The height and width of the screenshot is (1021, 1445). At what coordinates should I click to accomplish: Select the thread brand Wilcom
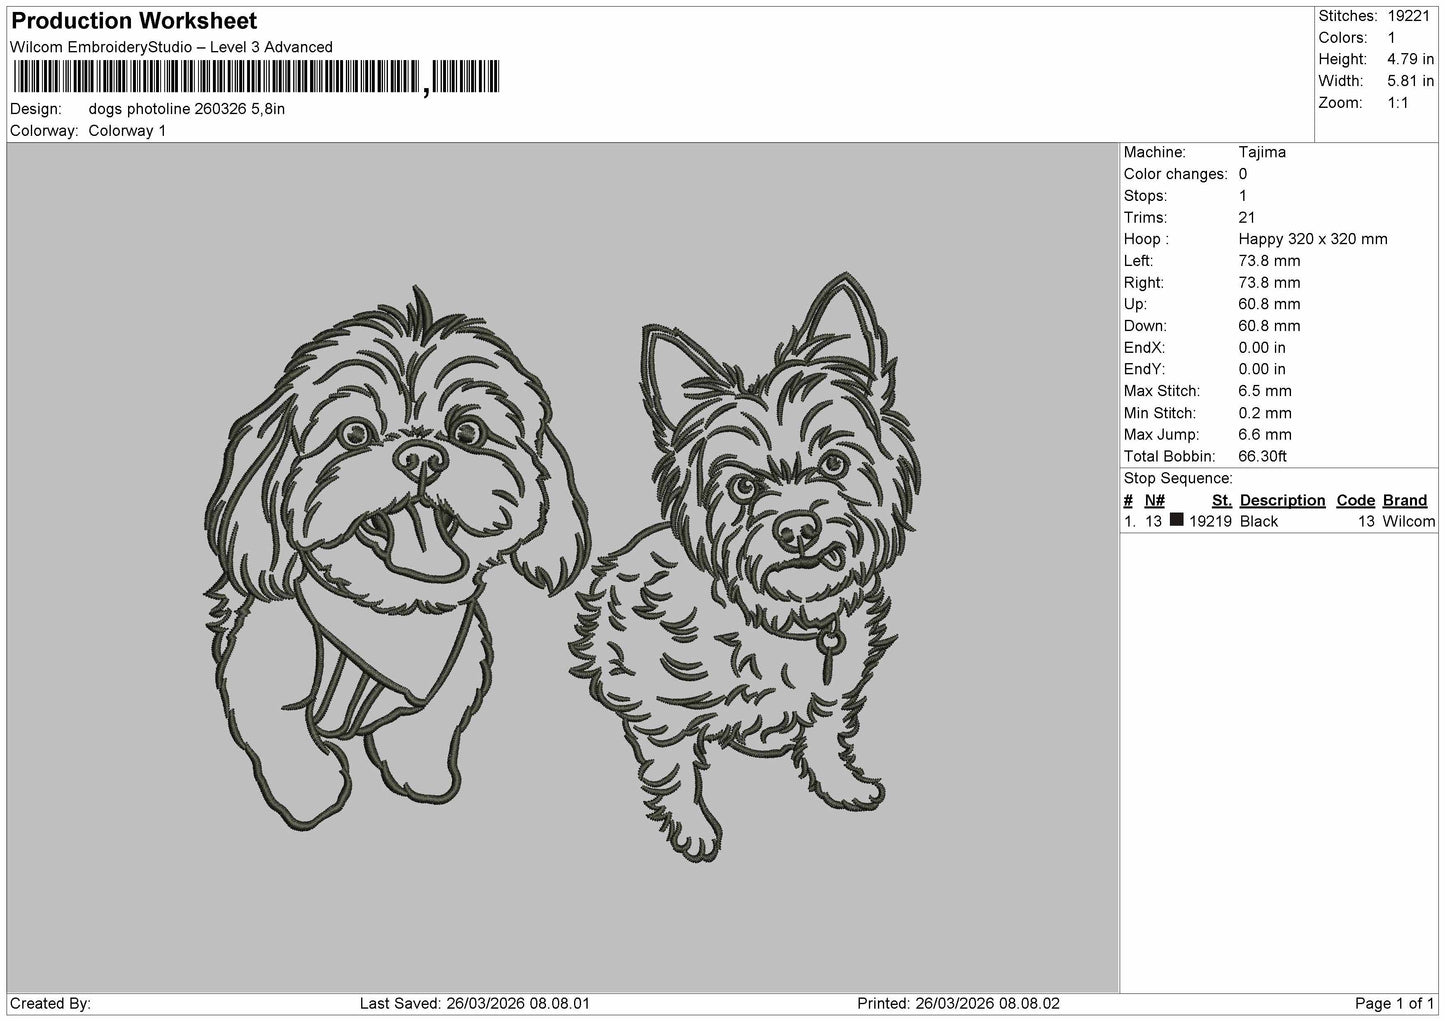click(x=1409, y=522)
